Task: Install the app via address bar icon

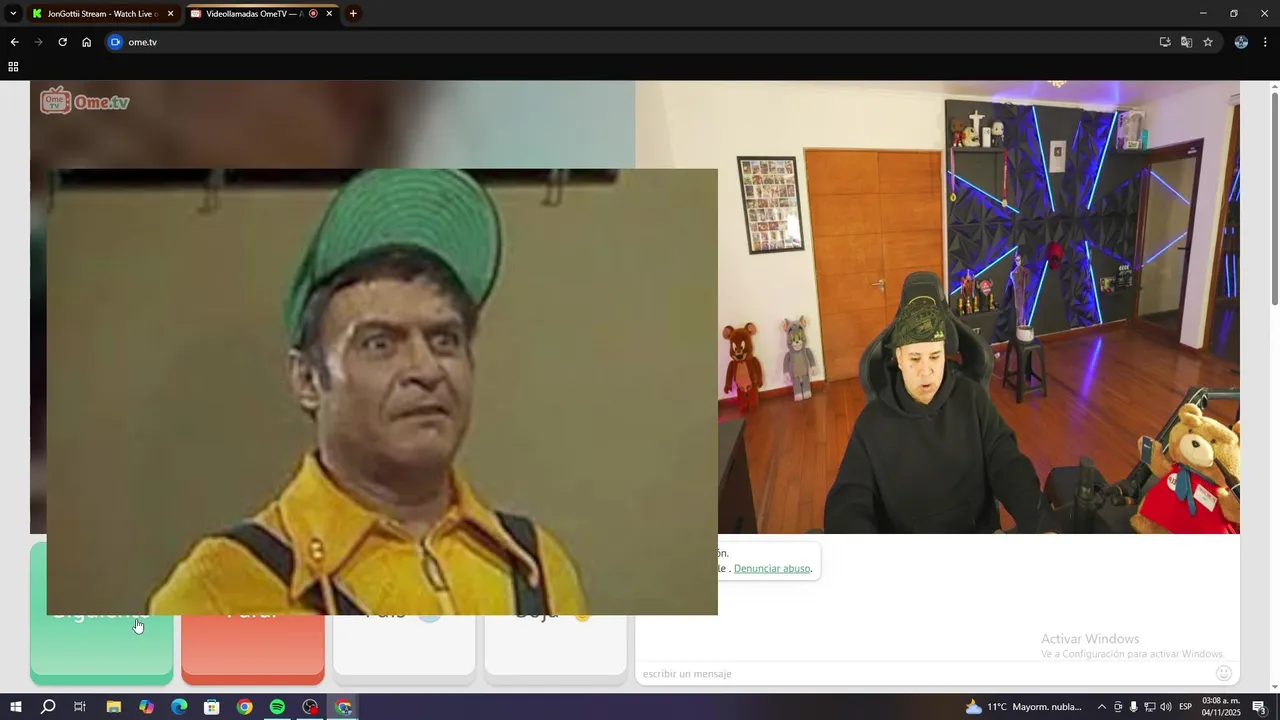Action: [x=1165, y=42]
